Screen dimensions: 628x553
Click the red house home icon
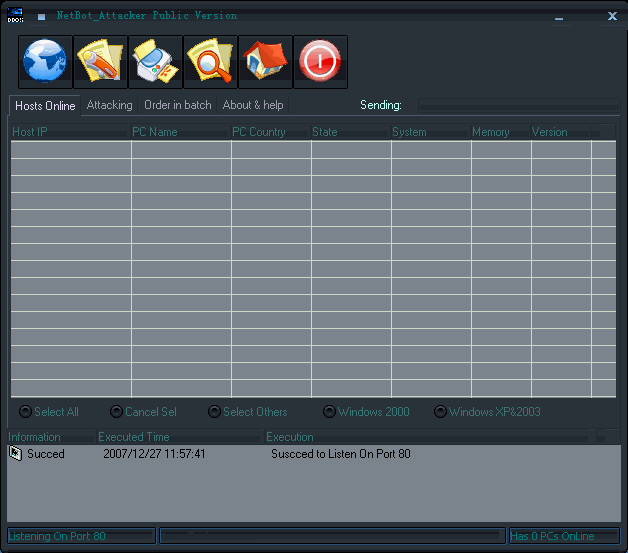tap(265, 62)
